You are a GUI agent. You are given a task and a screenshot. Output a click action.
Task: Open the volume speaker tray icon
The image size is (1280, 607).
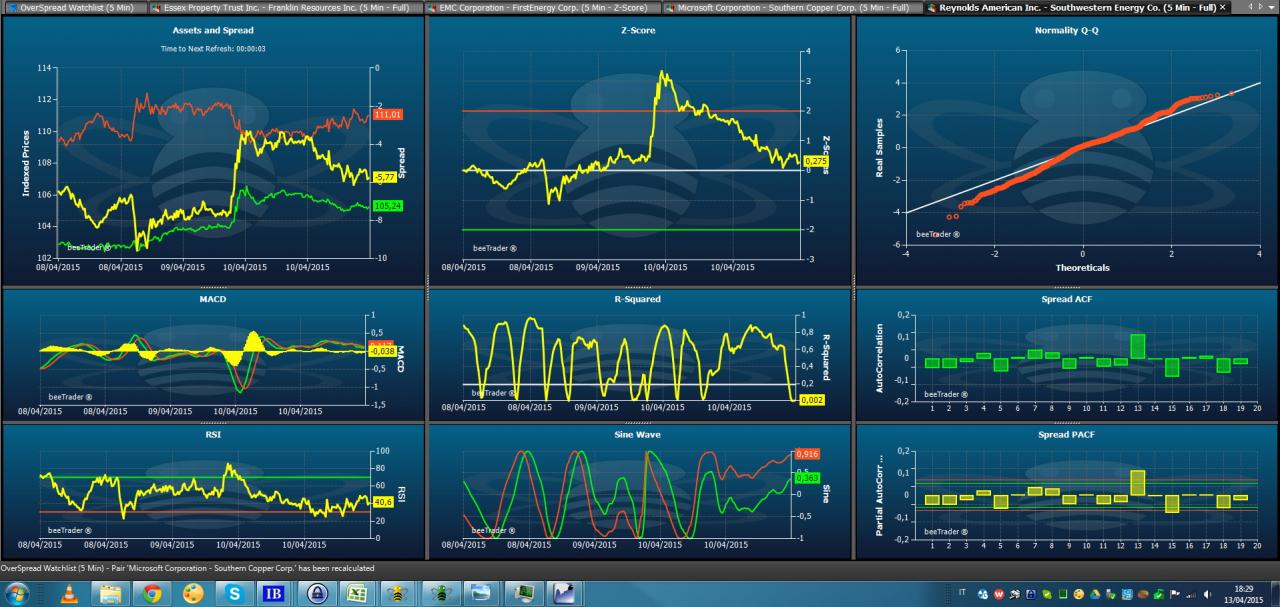(x=1207, y=594)
